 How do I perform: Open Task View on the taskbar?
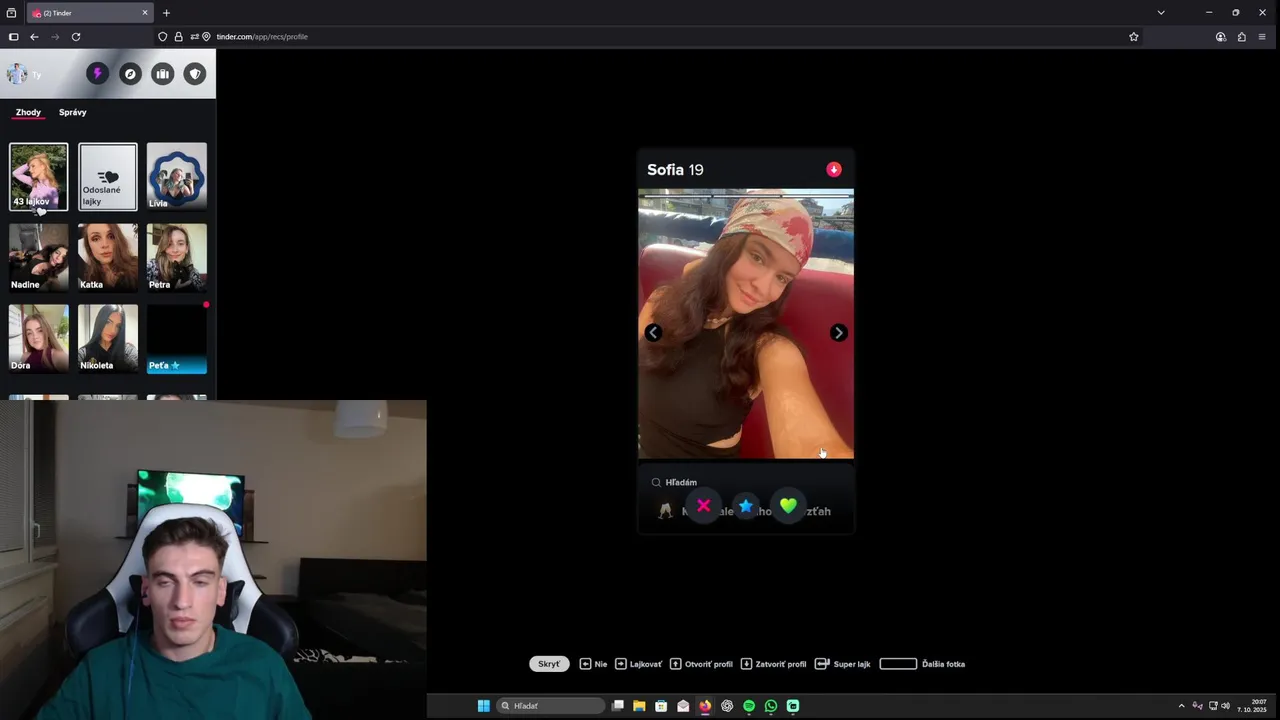[x=618, y=706]
